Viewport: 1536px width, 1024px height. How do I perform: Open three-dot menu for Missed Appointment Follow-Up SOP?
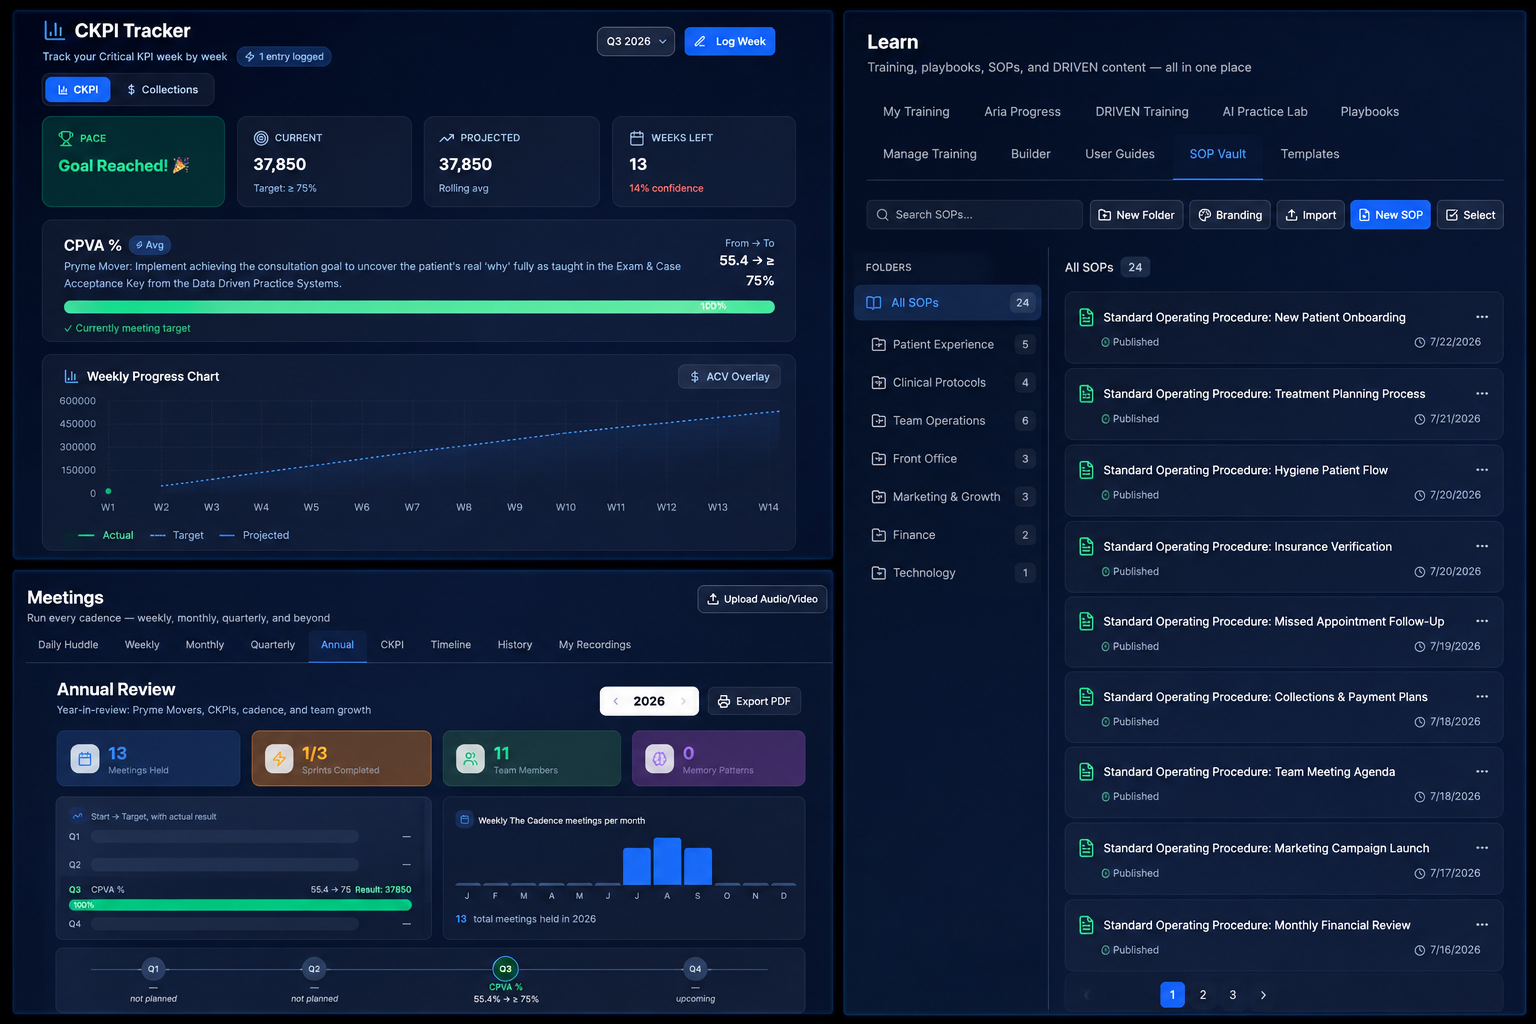coord(1482,621)
